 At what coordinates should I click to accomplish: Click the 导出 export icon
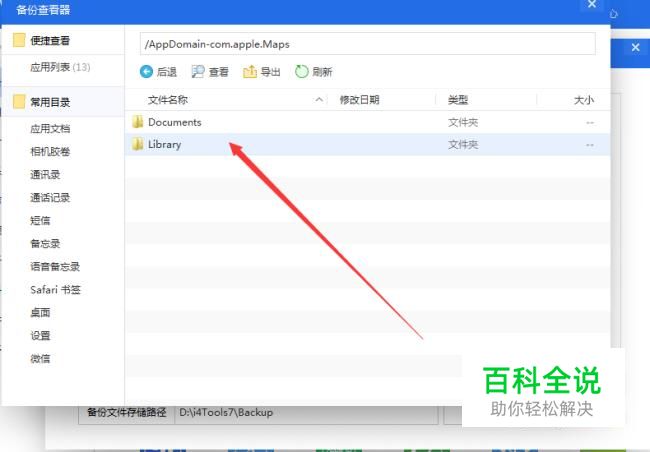[x=250, y=71]
